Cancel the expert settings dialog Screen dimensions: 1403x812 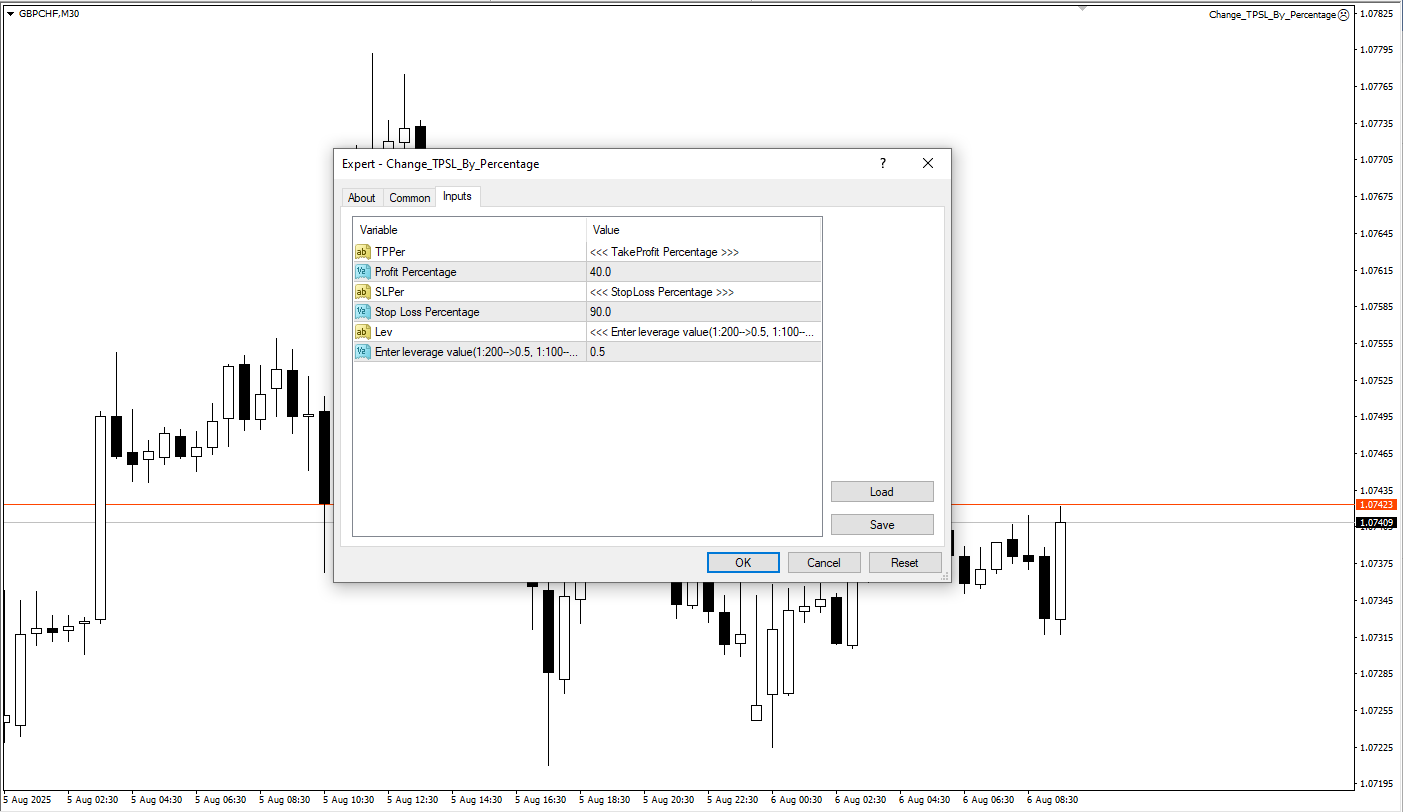point(824,563)
